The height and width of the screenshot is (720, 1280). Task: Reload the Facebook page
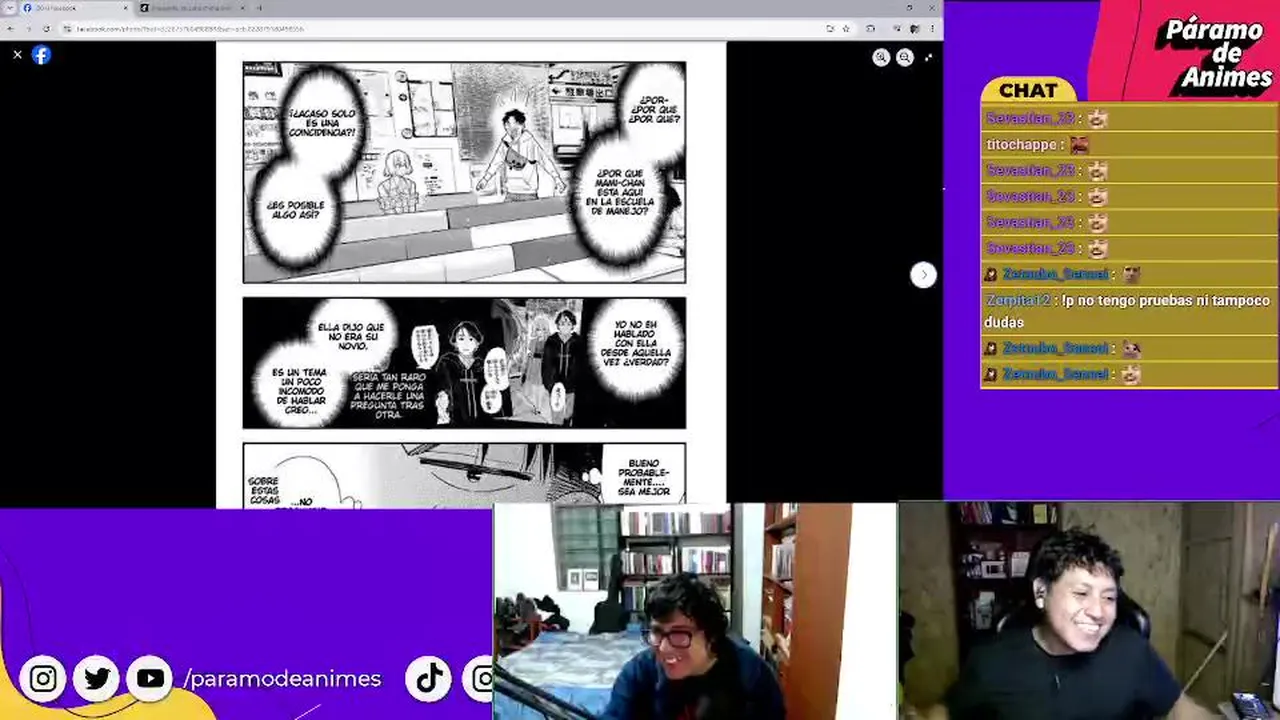[x=46, y=29]
